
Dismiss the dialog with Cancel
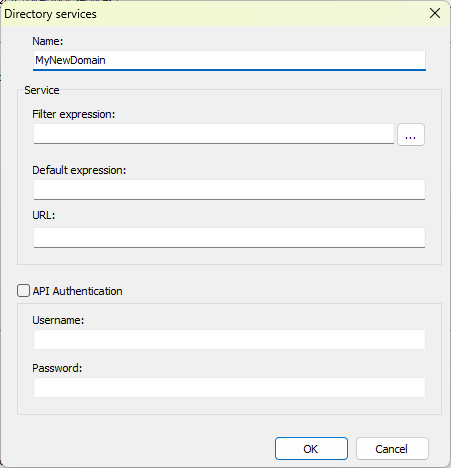[392, 449]
